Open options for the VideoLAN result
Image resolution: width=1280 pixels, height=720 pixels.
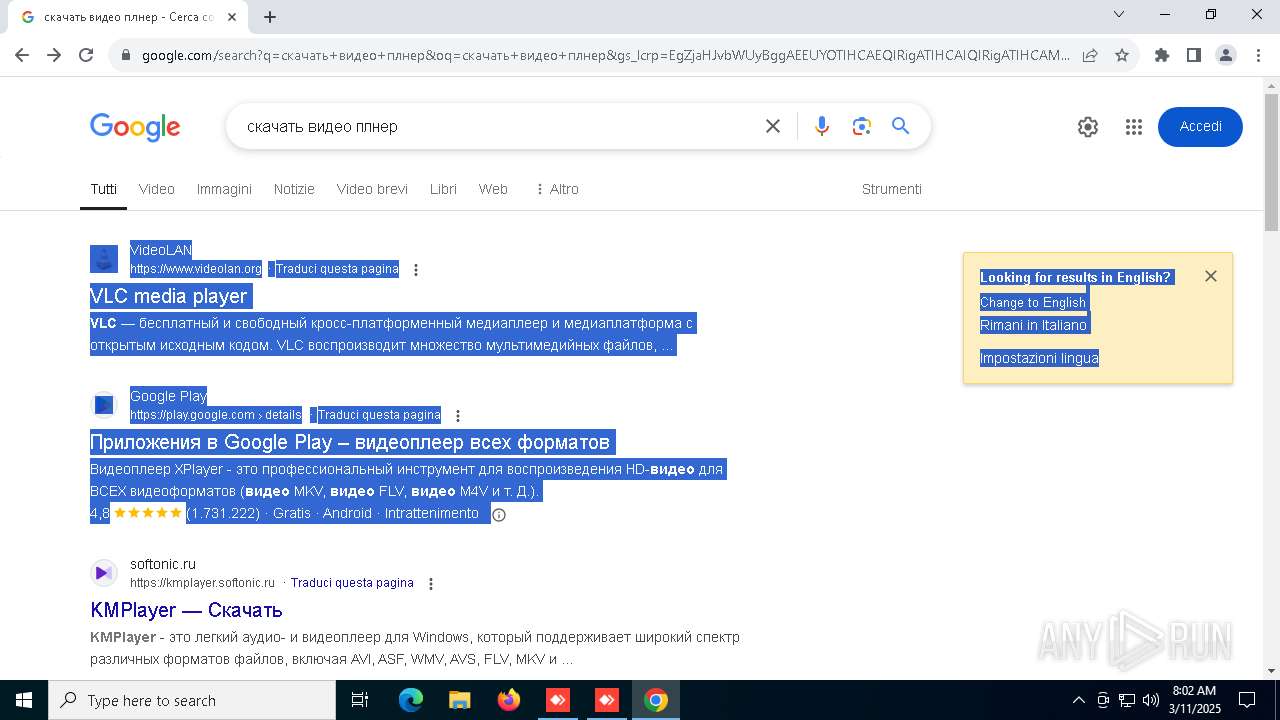[416, 270]
